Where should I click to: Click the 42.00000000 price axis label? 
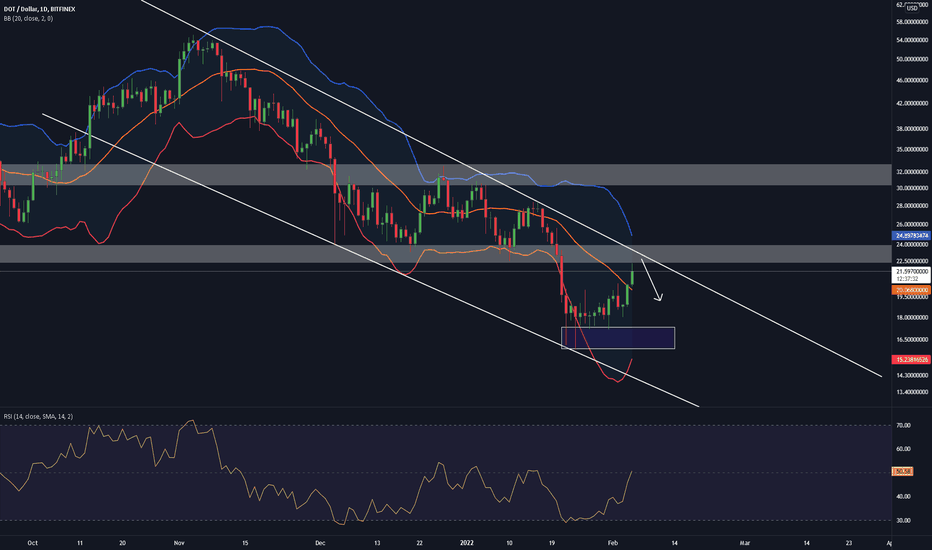[912, 103]
